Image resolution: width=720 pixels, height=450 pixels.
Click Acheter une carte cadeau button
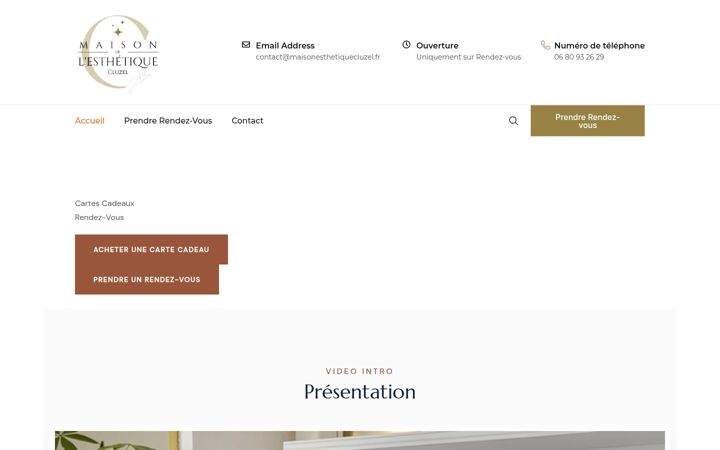[x=151, y=249]
